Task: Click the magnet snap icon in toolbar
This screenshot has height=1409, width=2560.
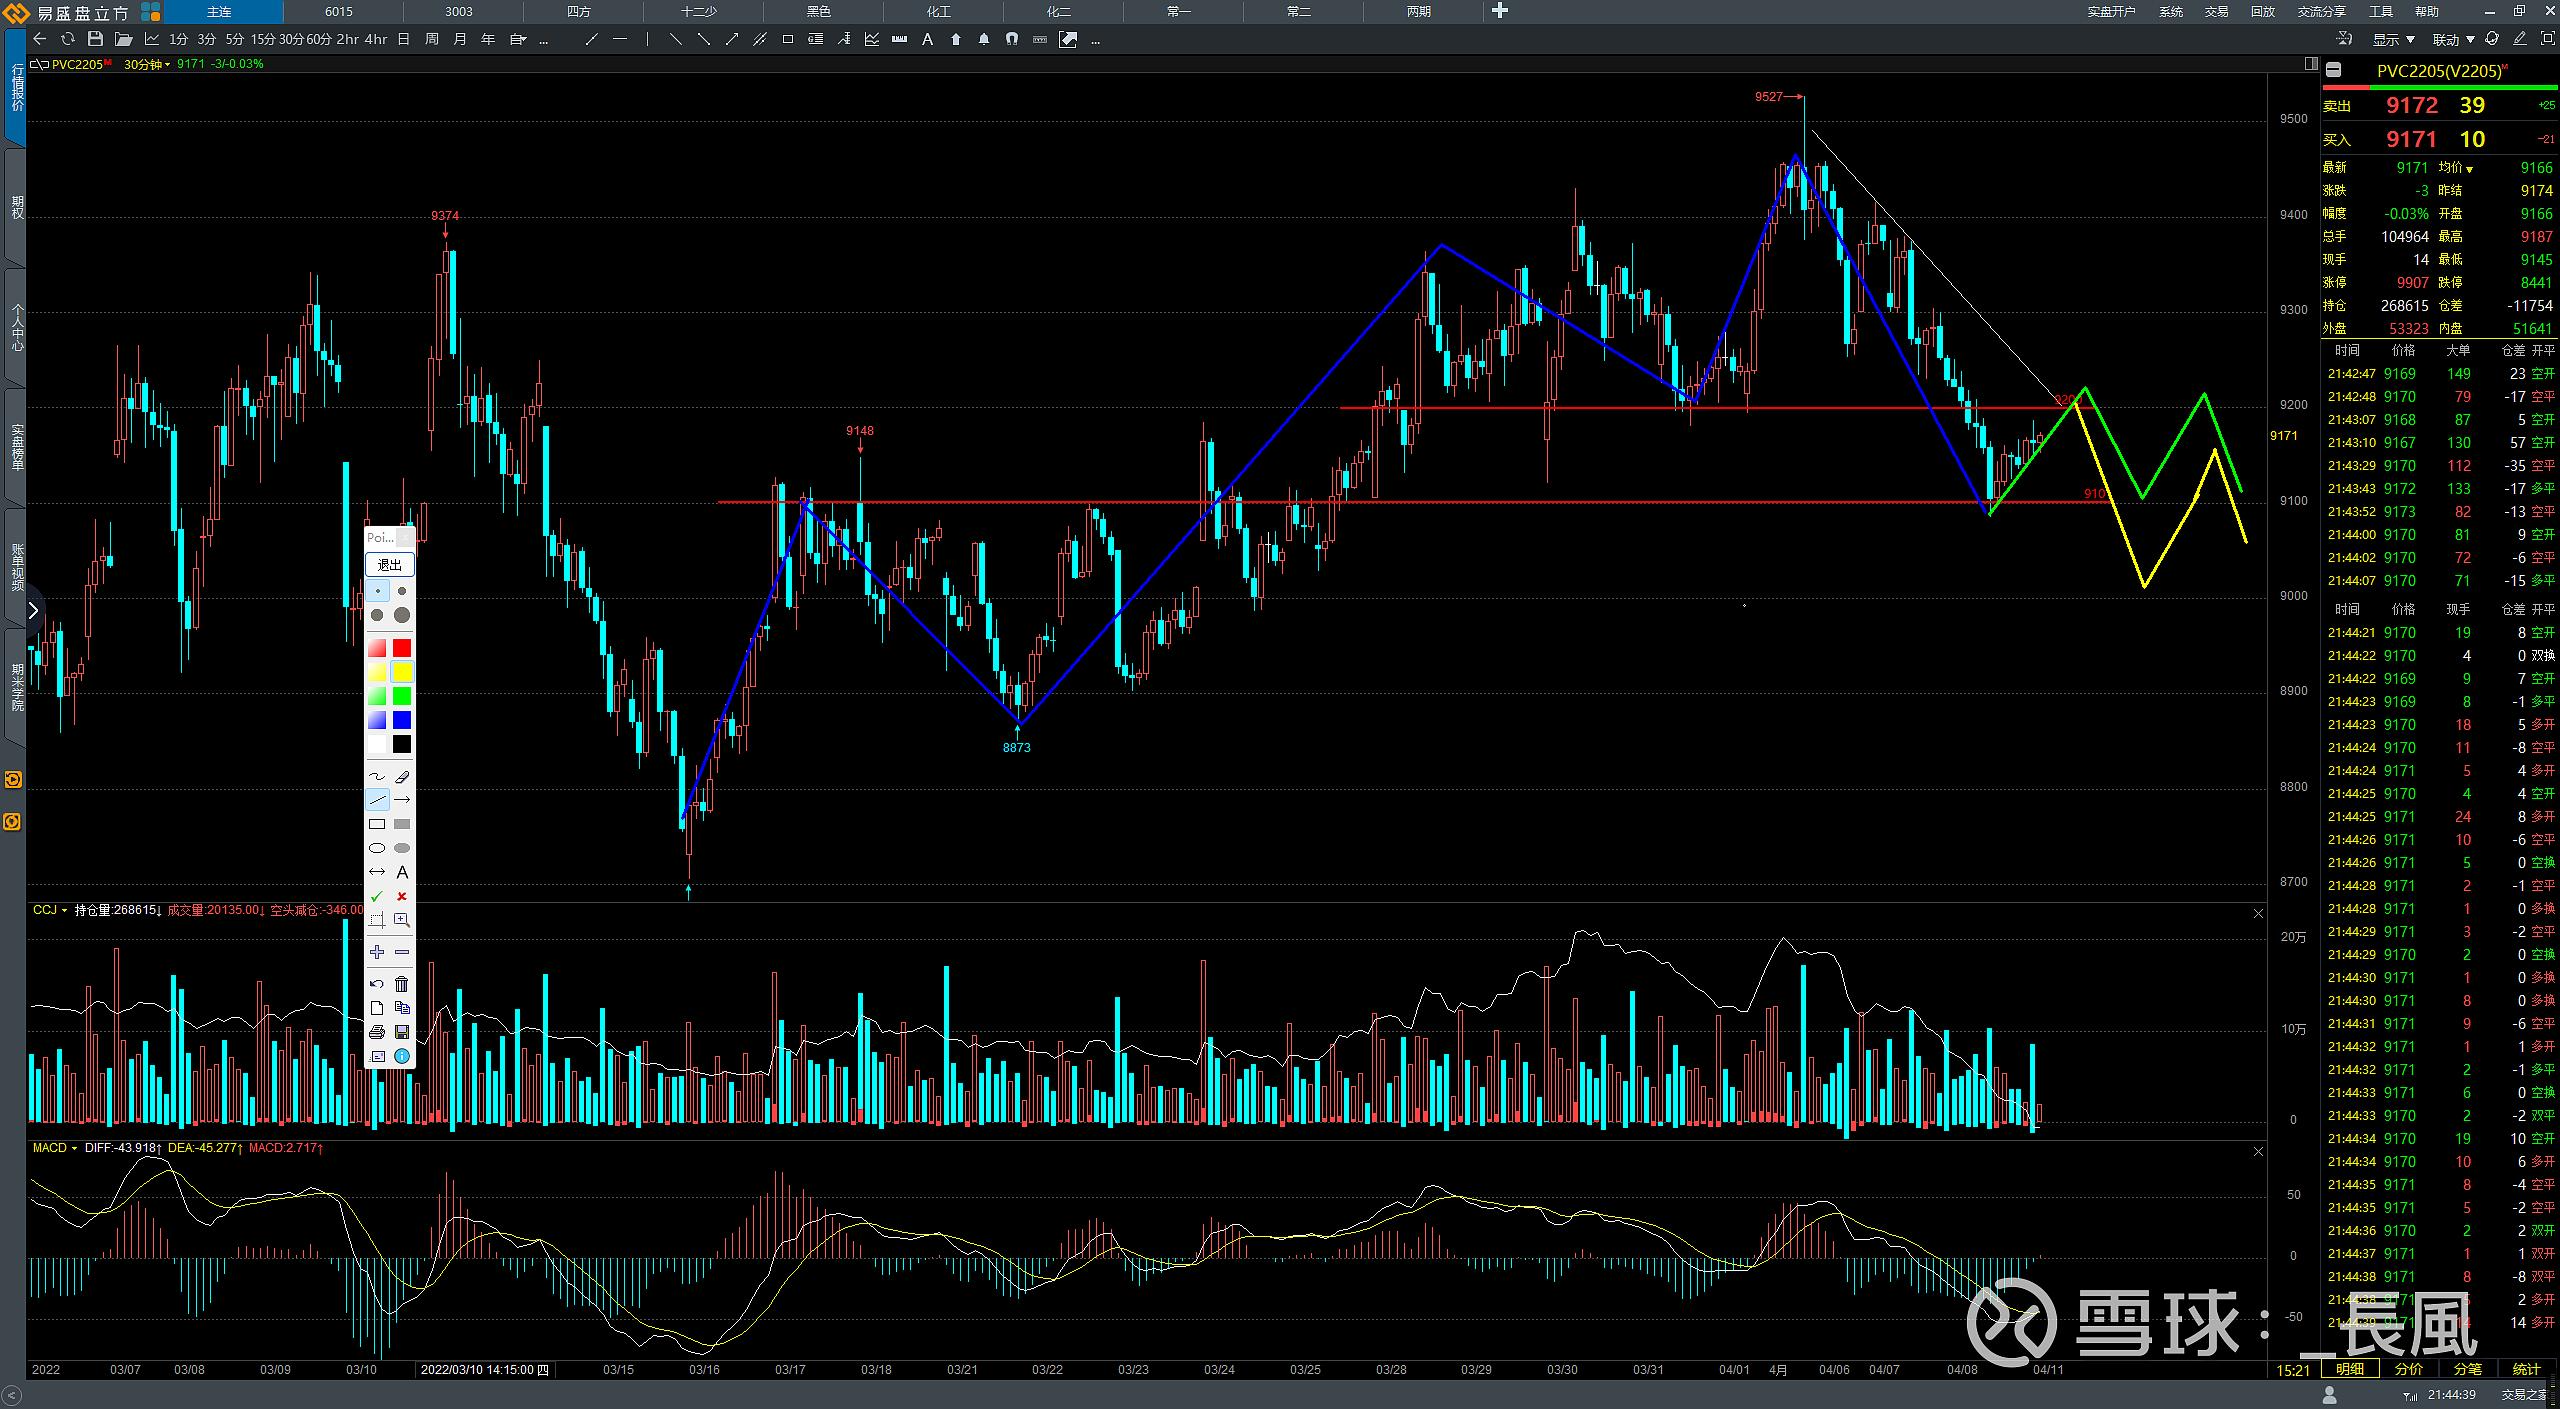Action: click(x=1012, y=40)
